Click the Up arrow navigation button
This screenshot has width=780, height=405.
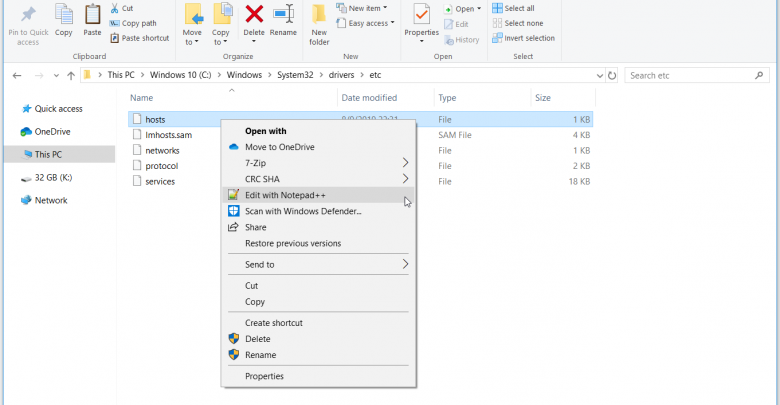point(70,75)
